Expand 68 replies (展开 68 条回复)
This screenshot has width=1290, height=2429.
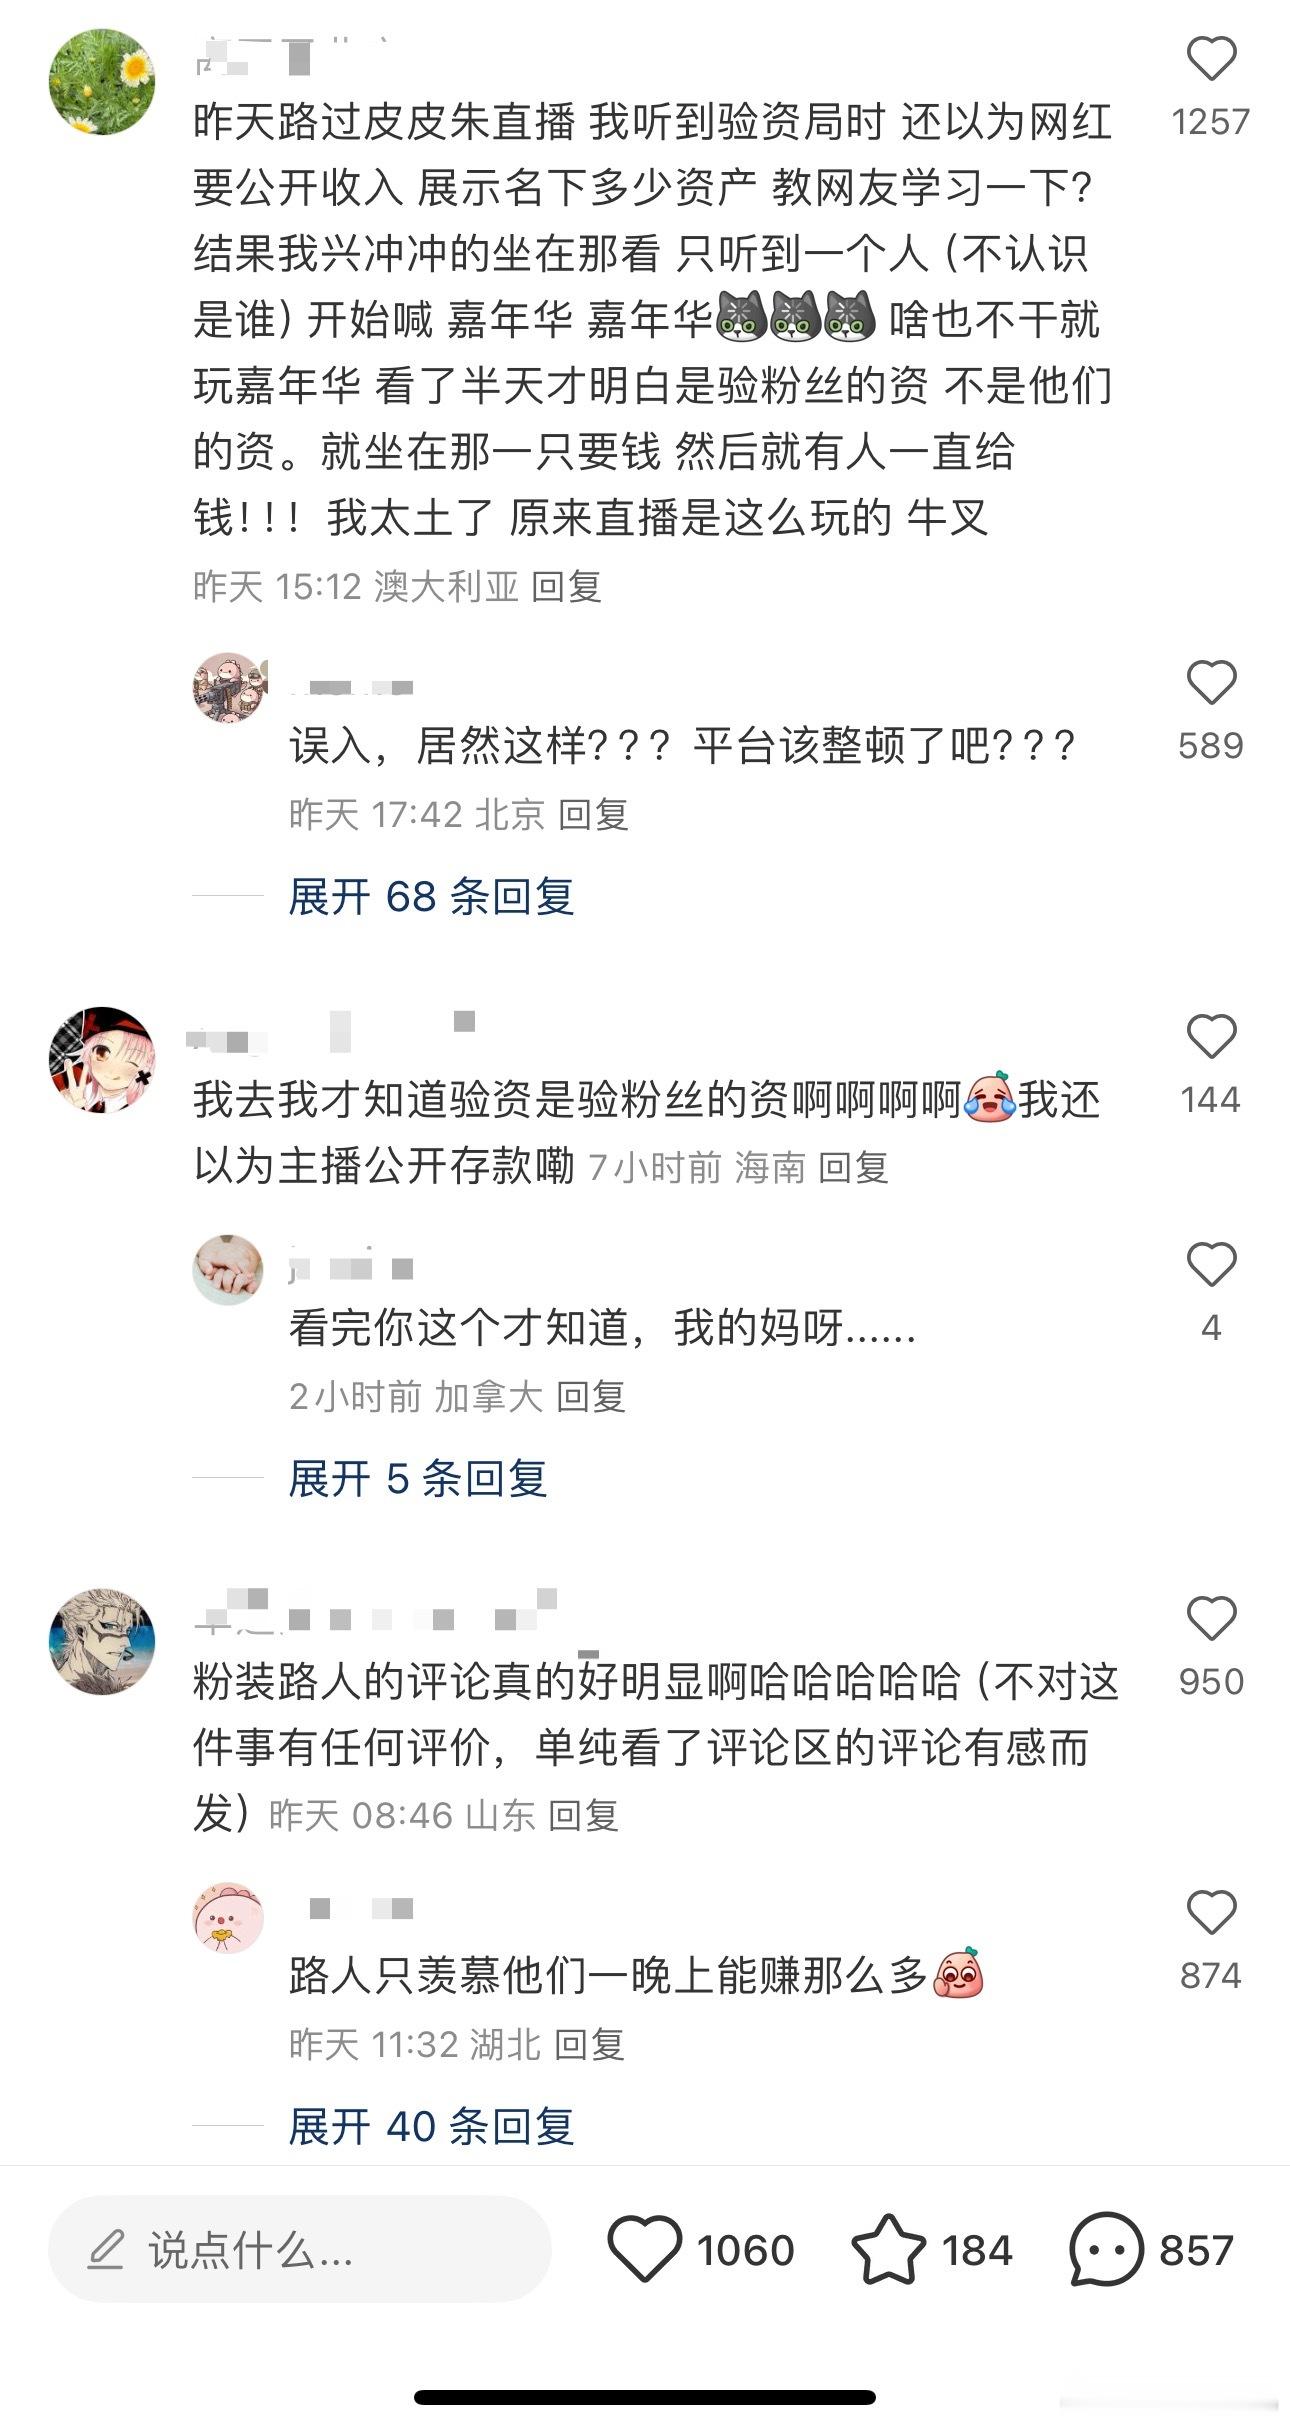431,896
